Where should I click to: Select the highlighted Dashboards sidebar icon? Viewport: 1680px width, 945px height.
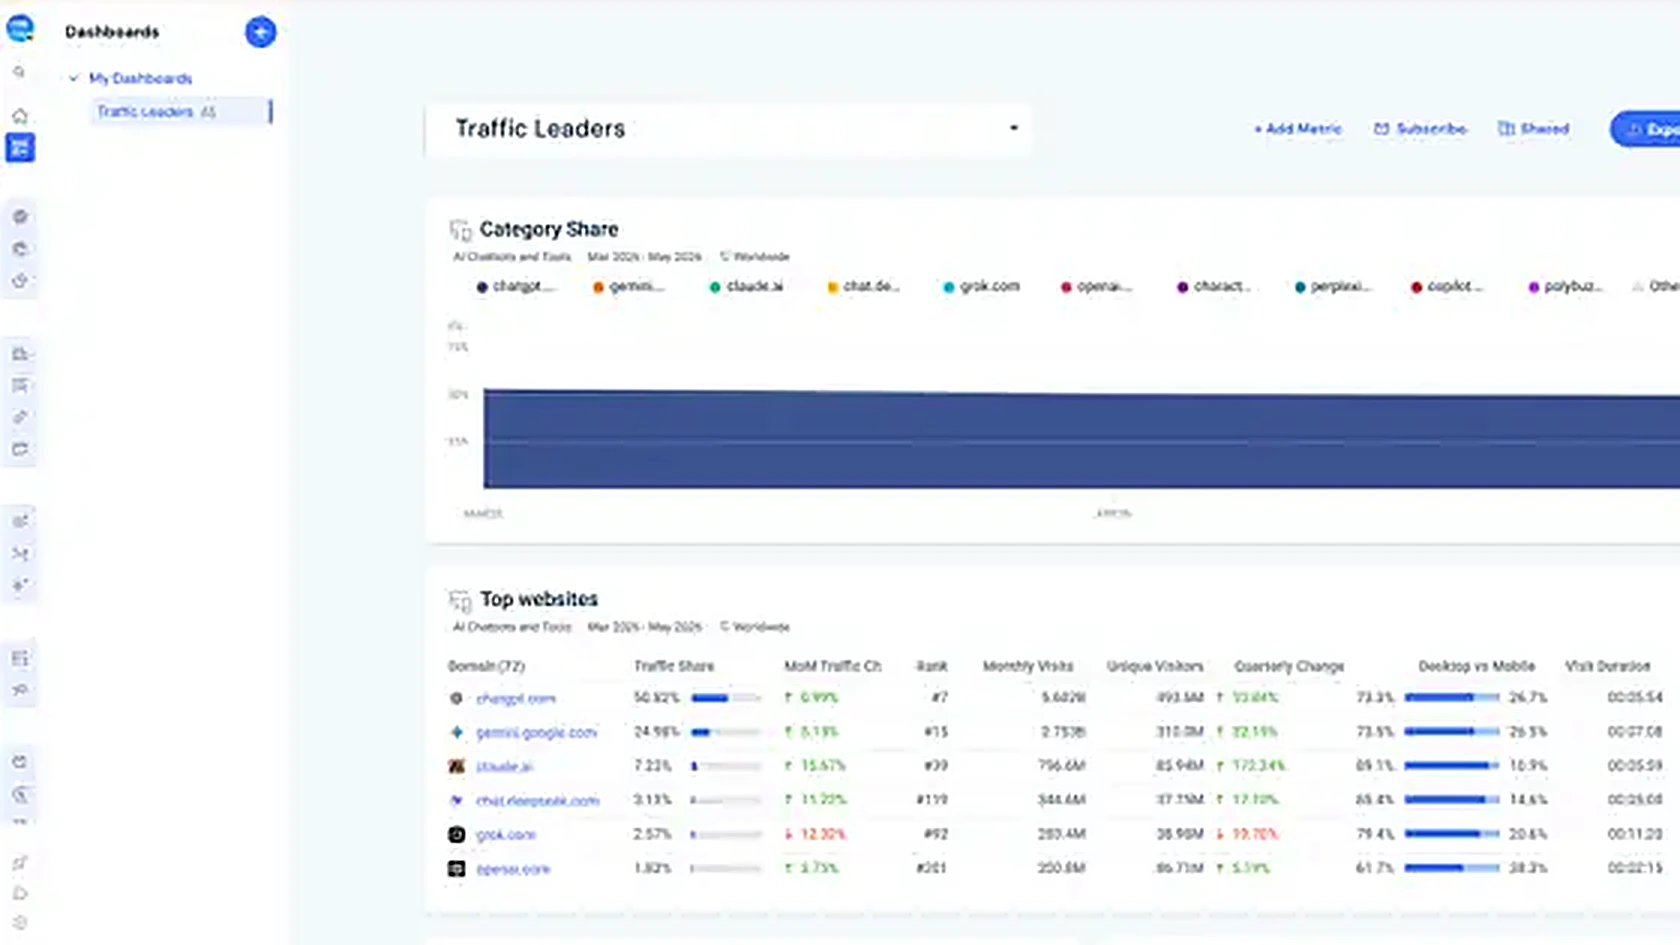pyautogui.click(x=20, y=148)
